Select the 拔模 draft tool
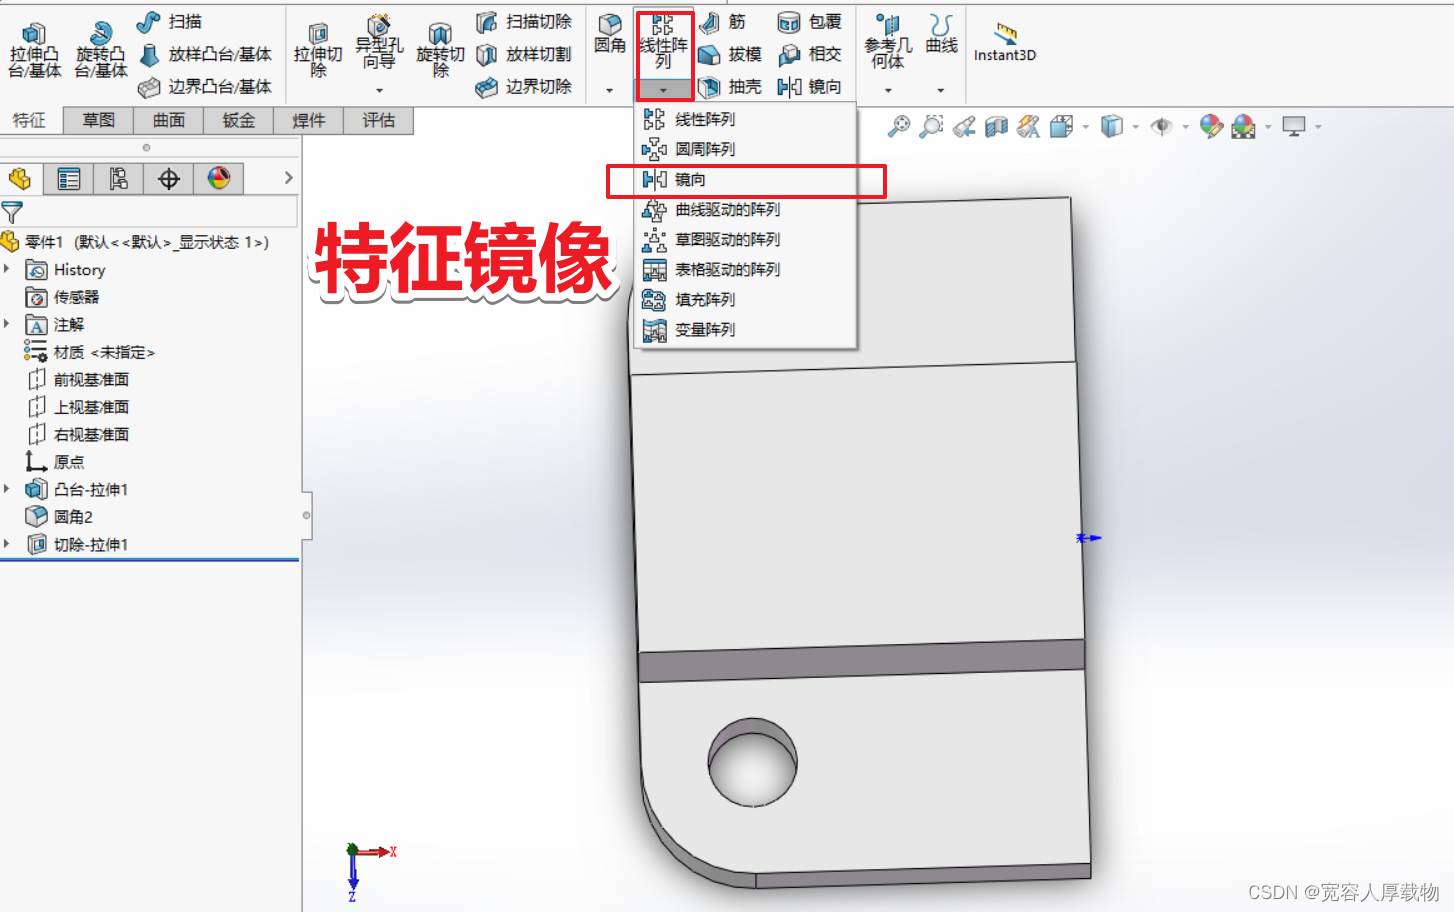 point(730,54)
